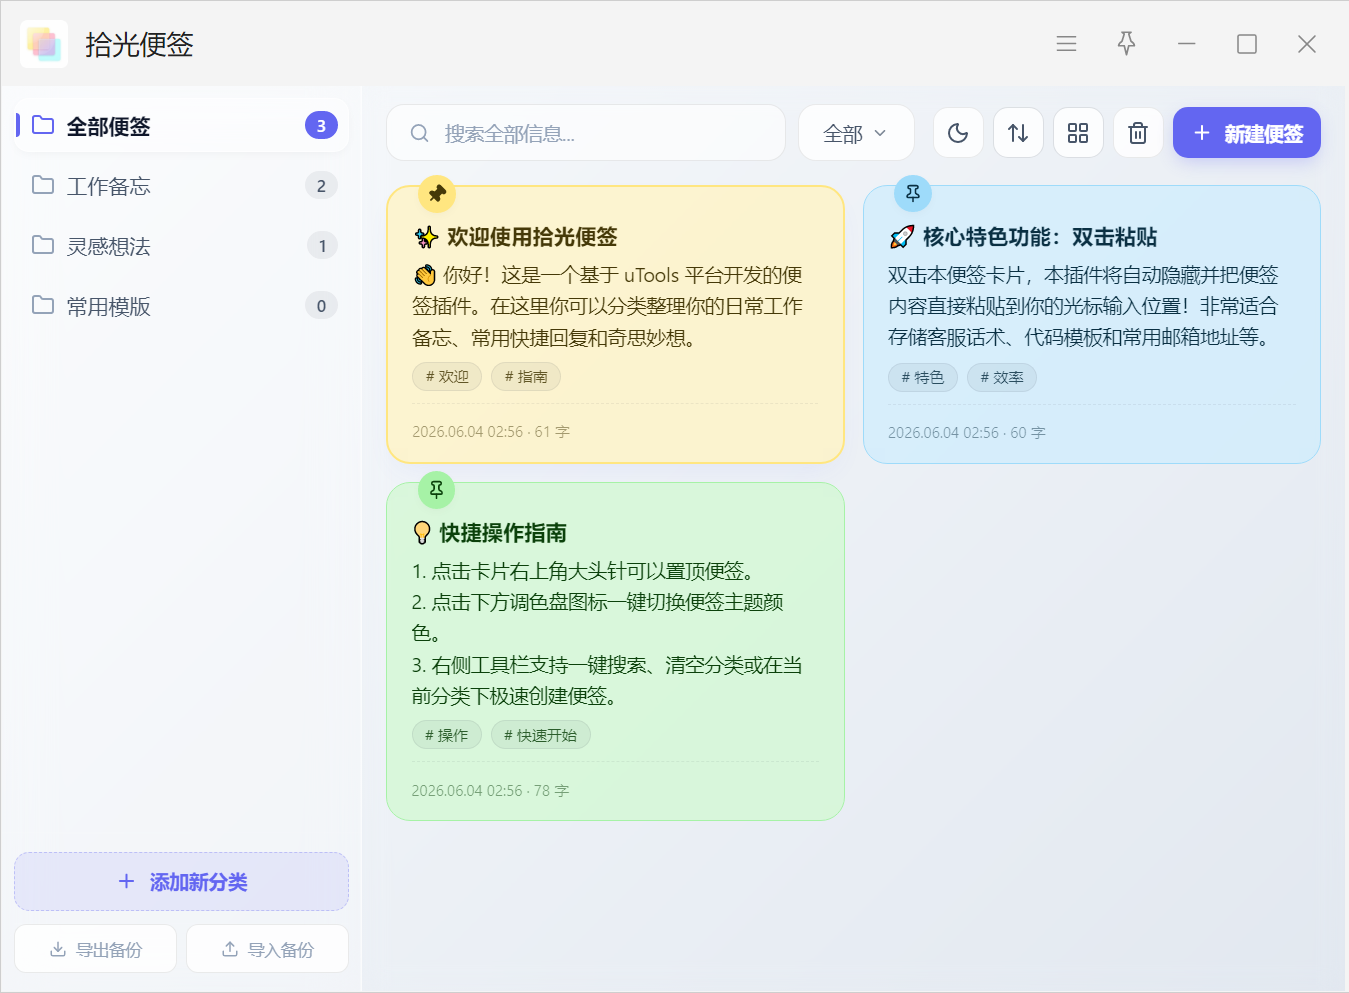The height and width of the screenshot is (993, 1349).
Task: Open the hamburger menu in title bar
Action: pyautogui.click(x=1066, y=44)
